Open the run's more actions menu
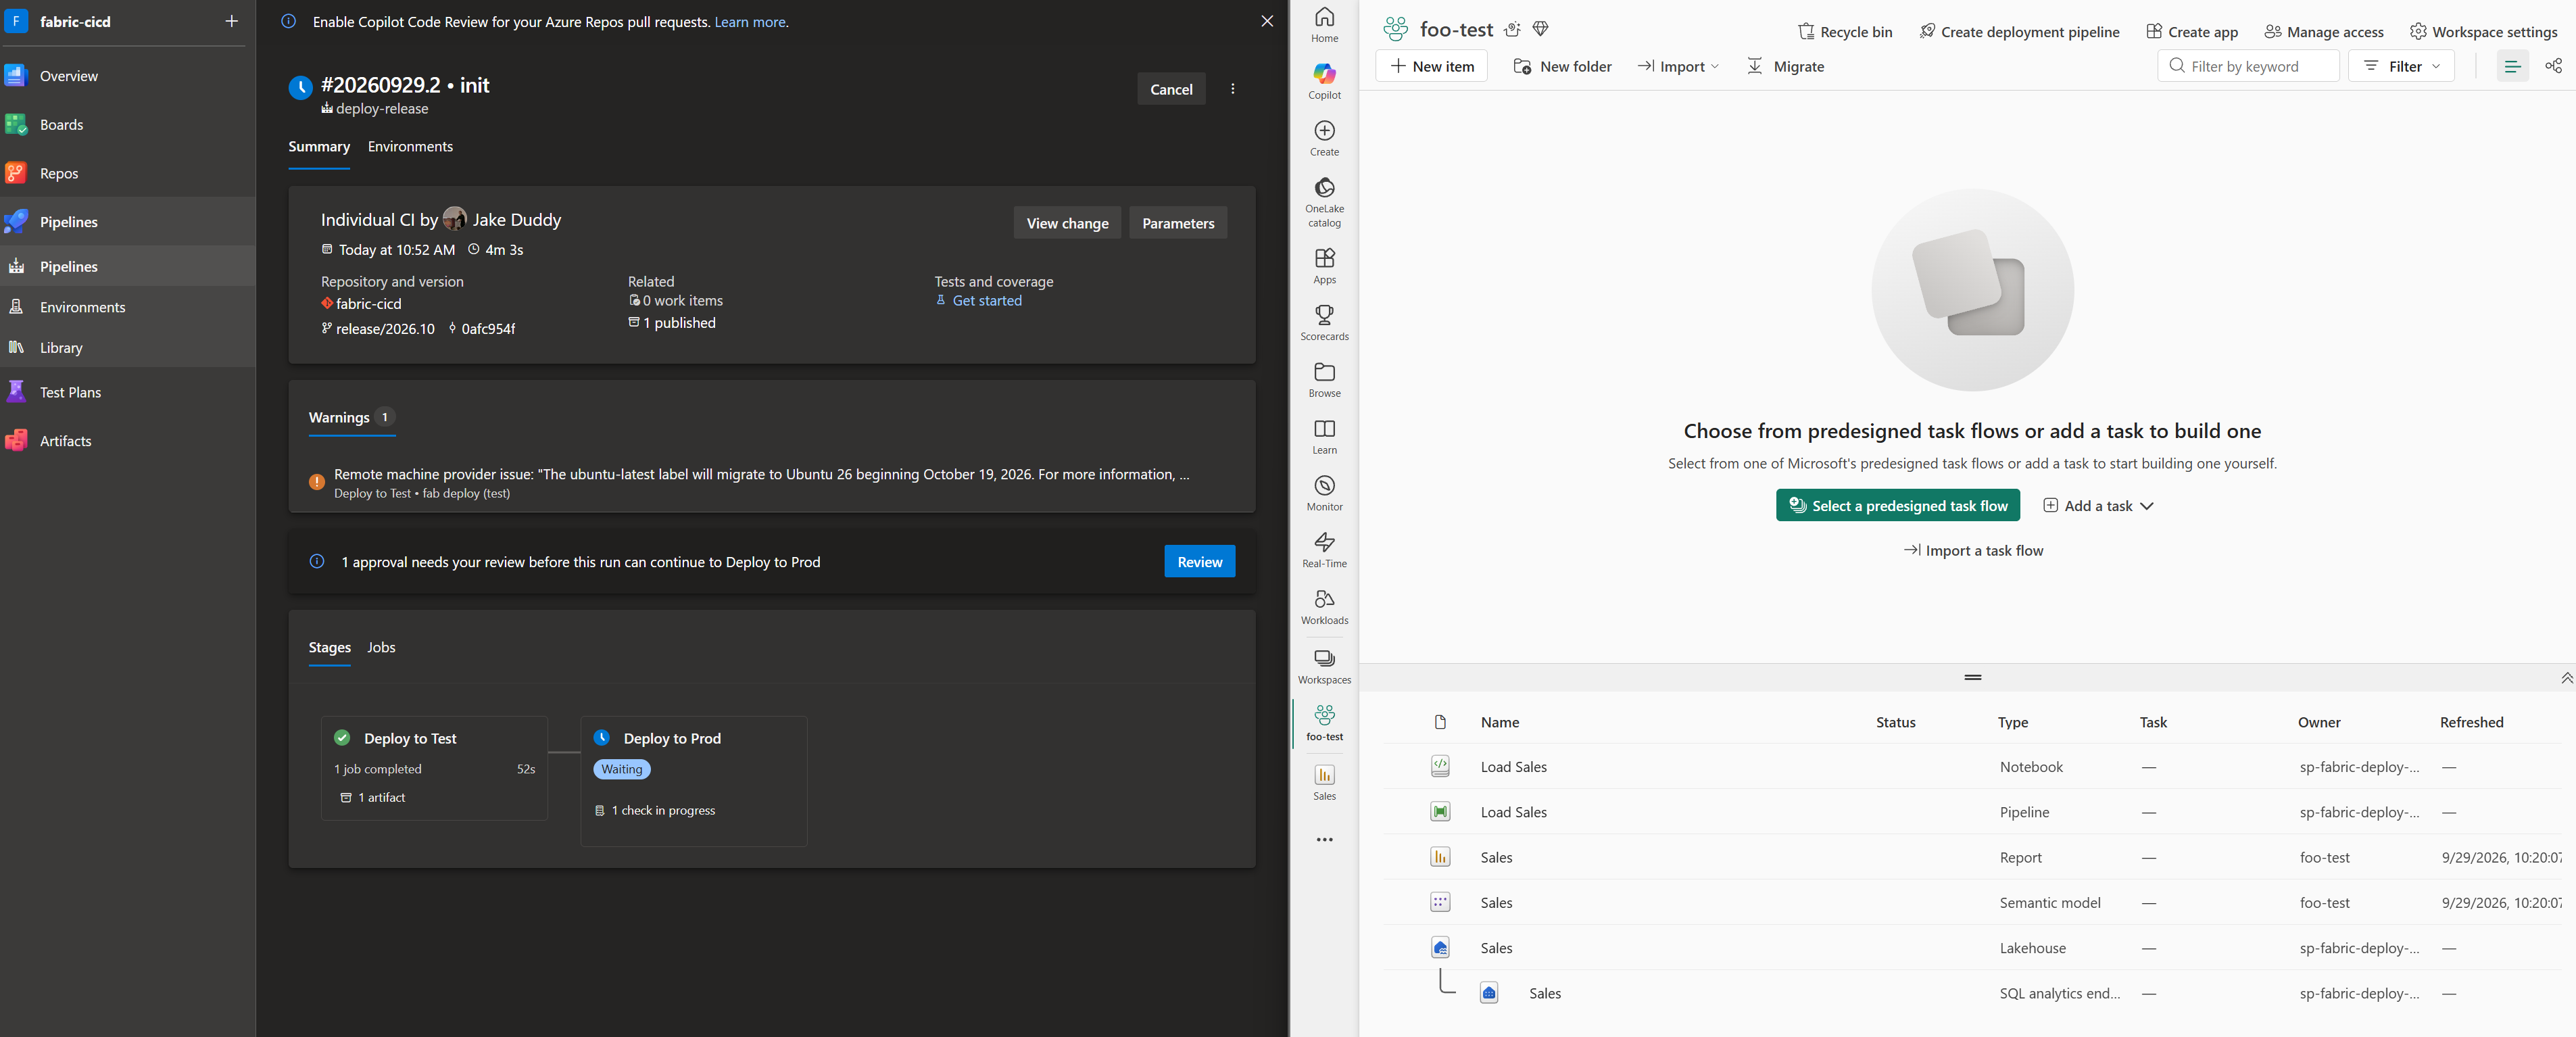This screenshot has height=1037, width=2576. [1233, 89]
